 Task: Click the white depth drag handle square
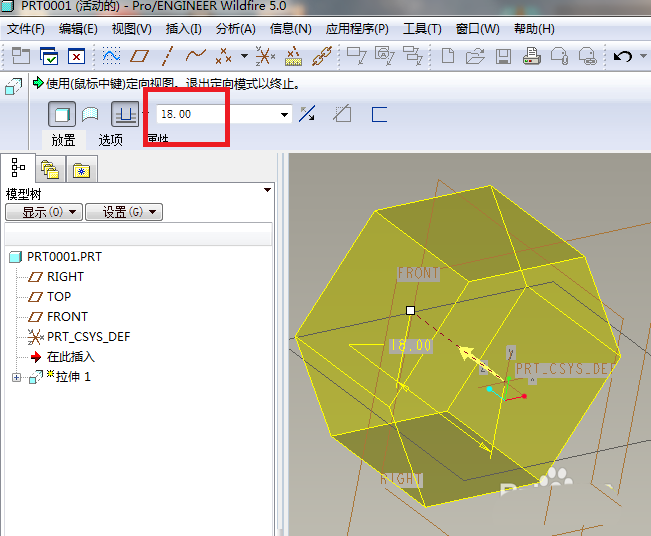click(410, 311)
